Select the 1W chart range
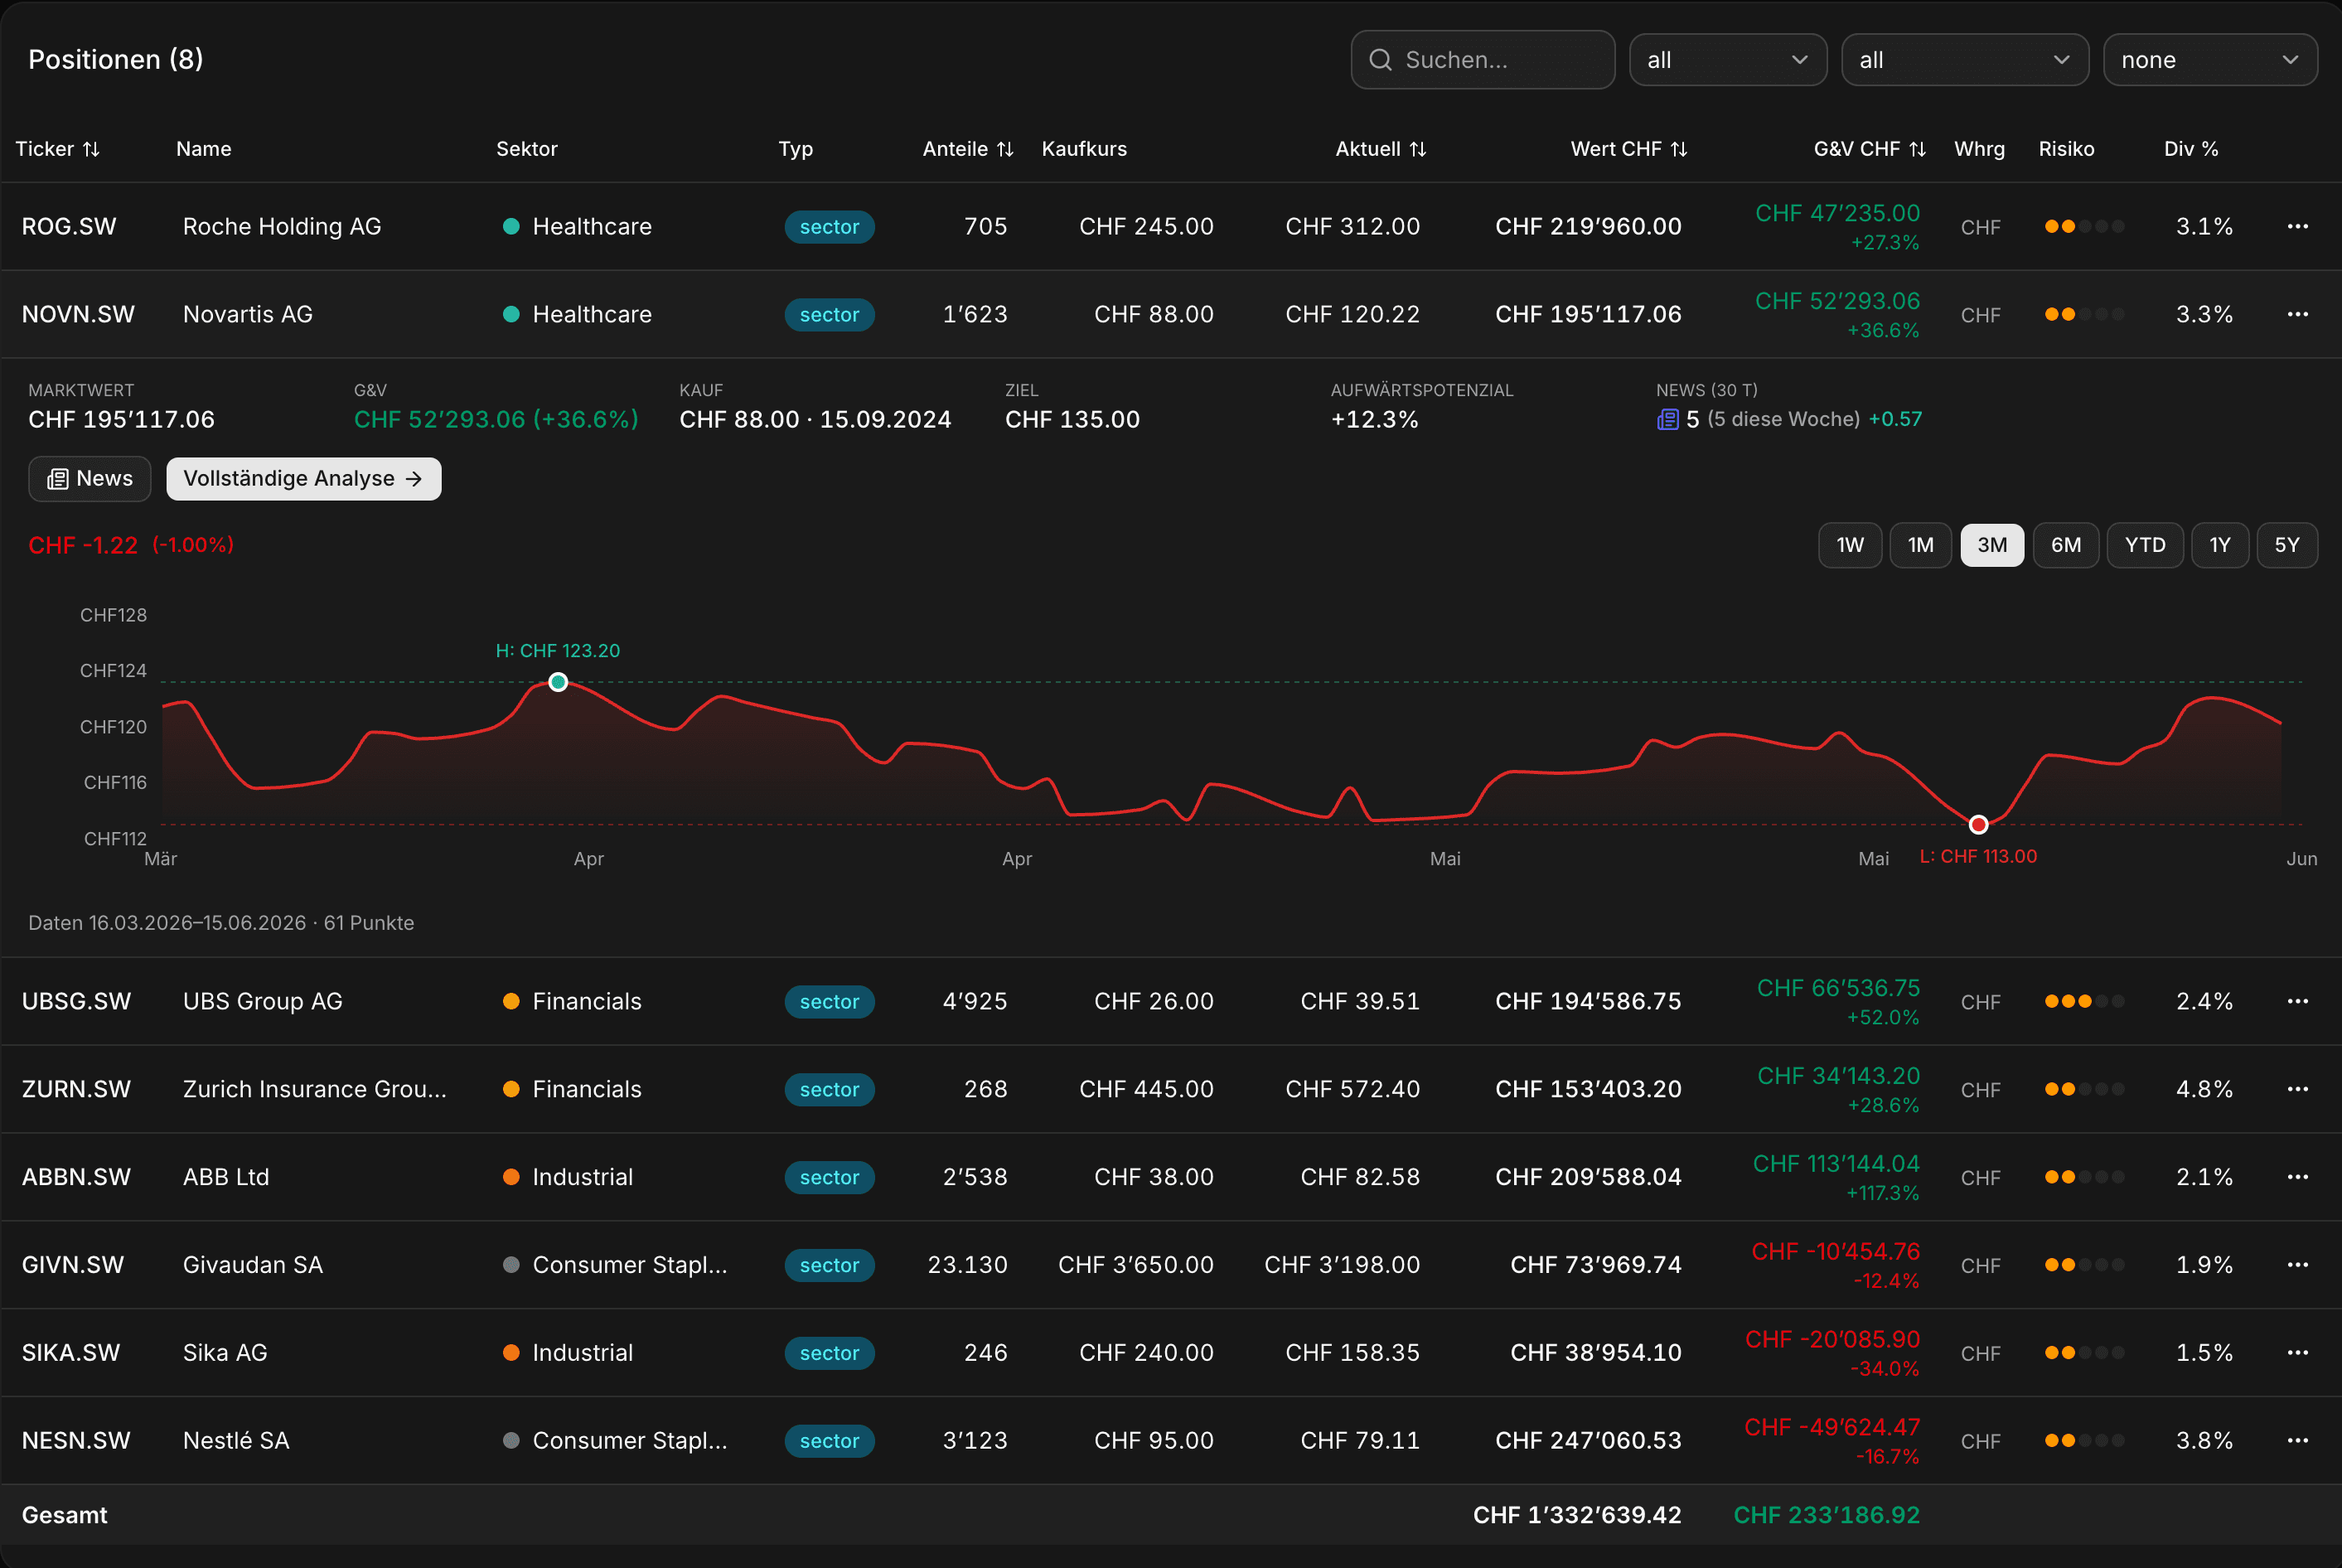2342x1568 pixels. (1850, 545)
